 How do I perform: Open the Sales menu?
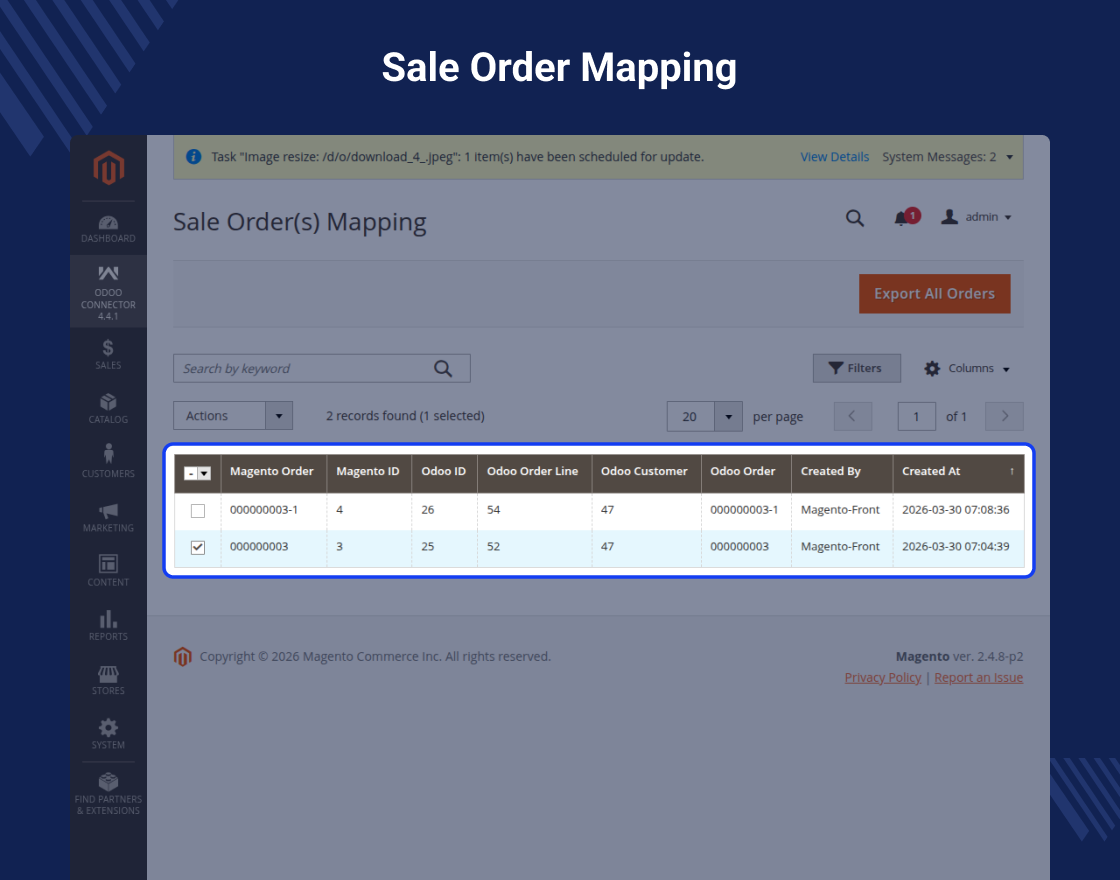tap(109, 354)
